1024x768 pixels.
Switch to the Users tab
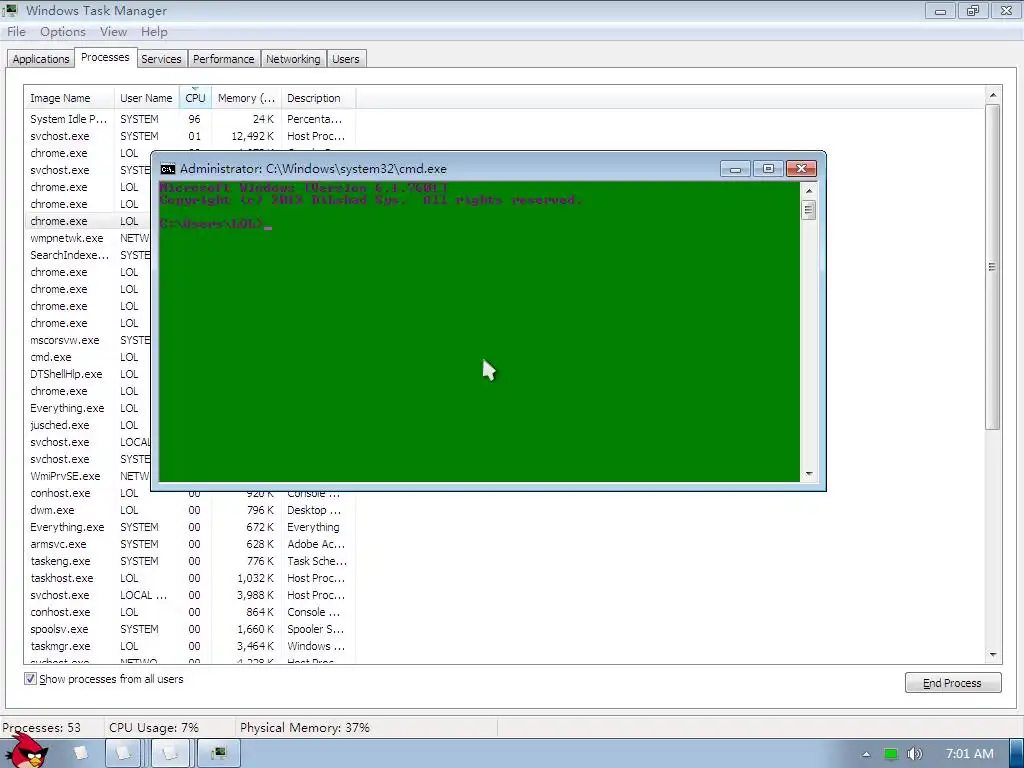coord(345,59)
